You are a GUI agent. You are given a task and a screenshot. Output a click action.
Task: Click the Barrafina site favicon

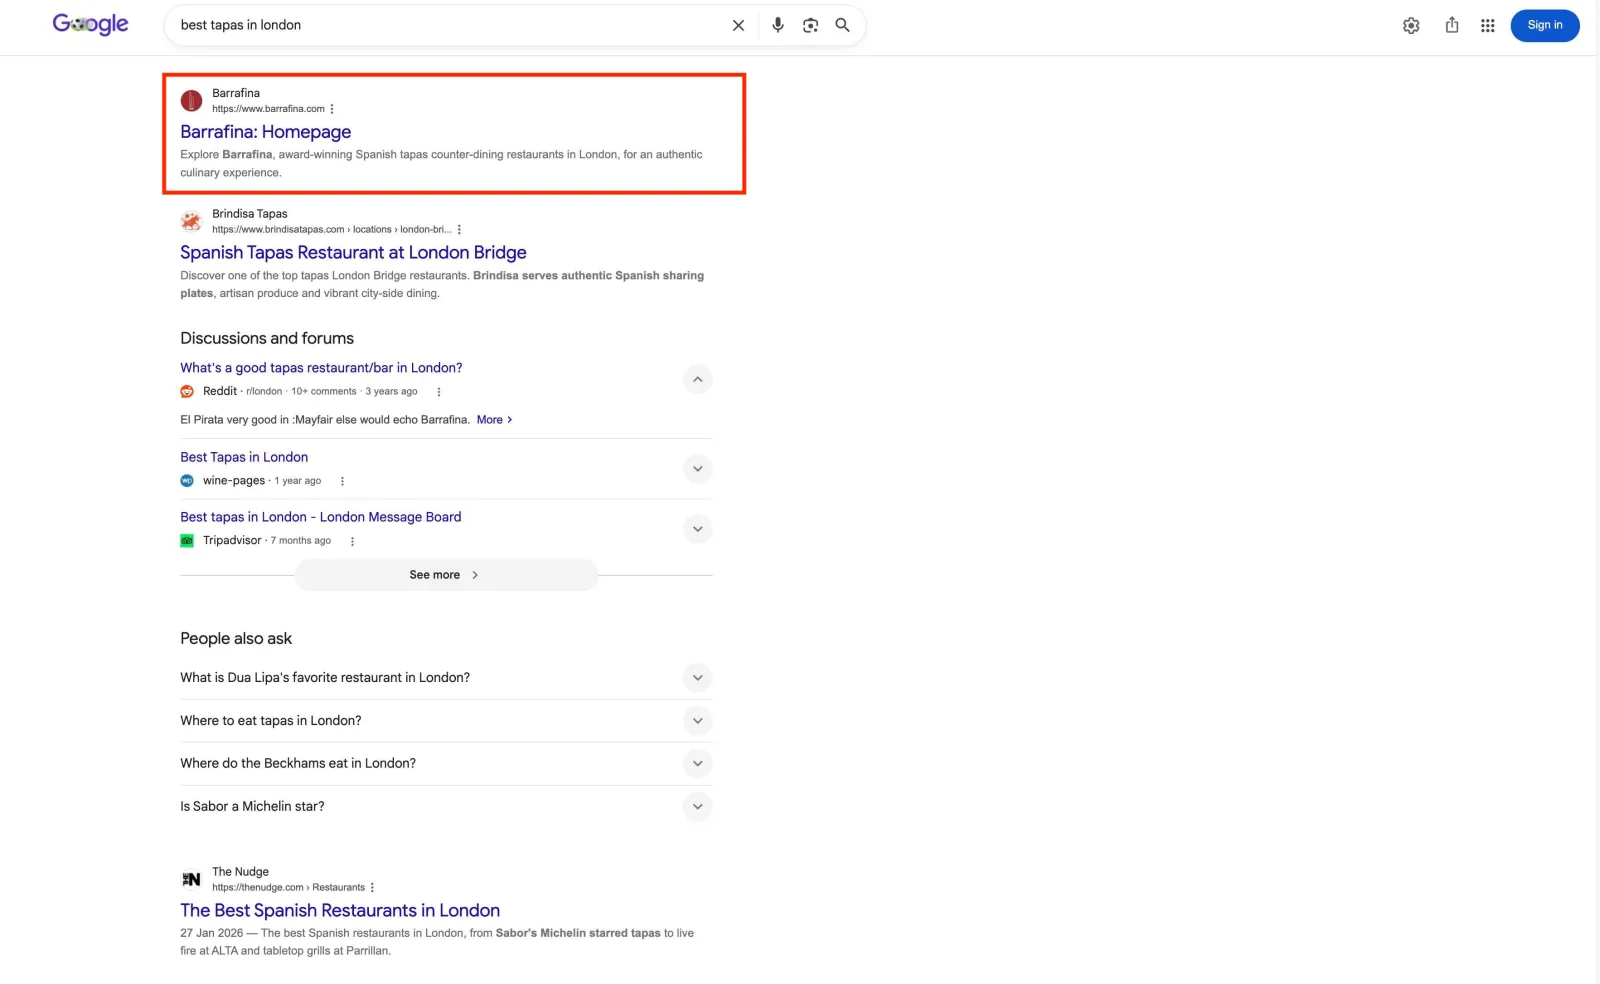tap(191, 101)
